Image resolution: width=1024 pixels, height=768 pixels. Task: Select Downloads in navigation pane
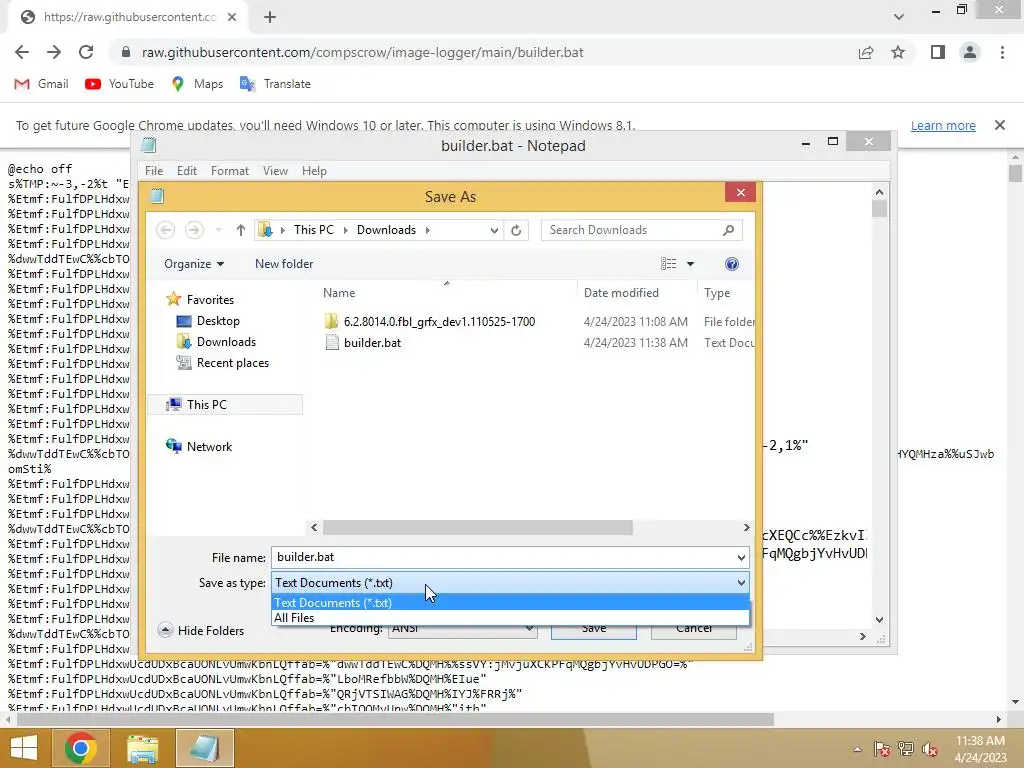[216, 342]
